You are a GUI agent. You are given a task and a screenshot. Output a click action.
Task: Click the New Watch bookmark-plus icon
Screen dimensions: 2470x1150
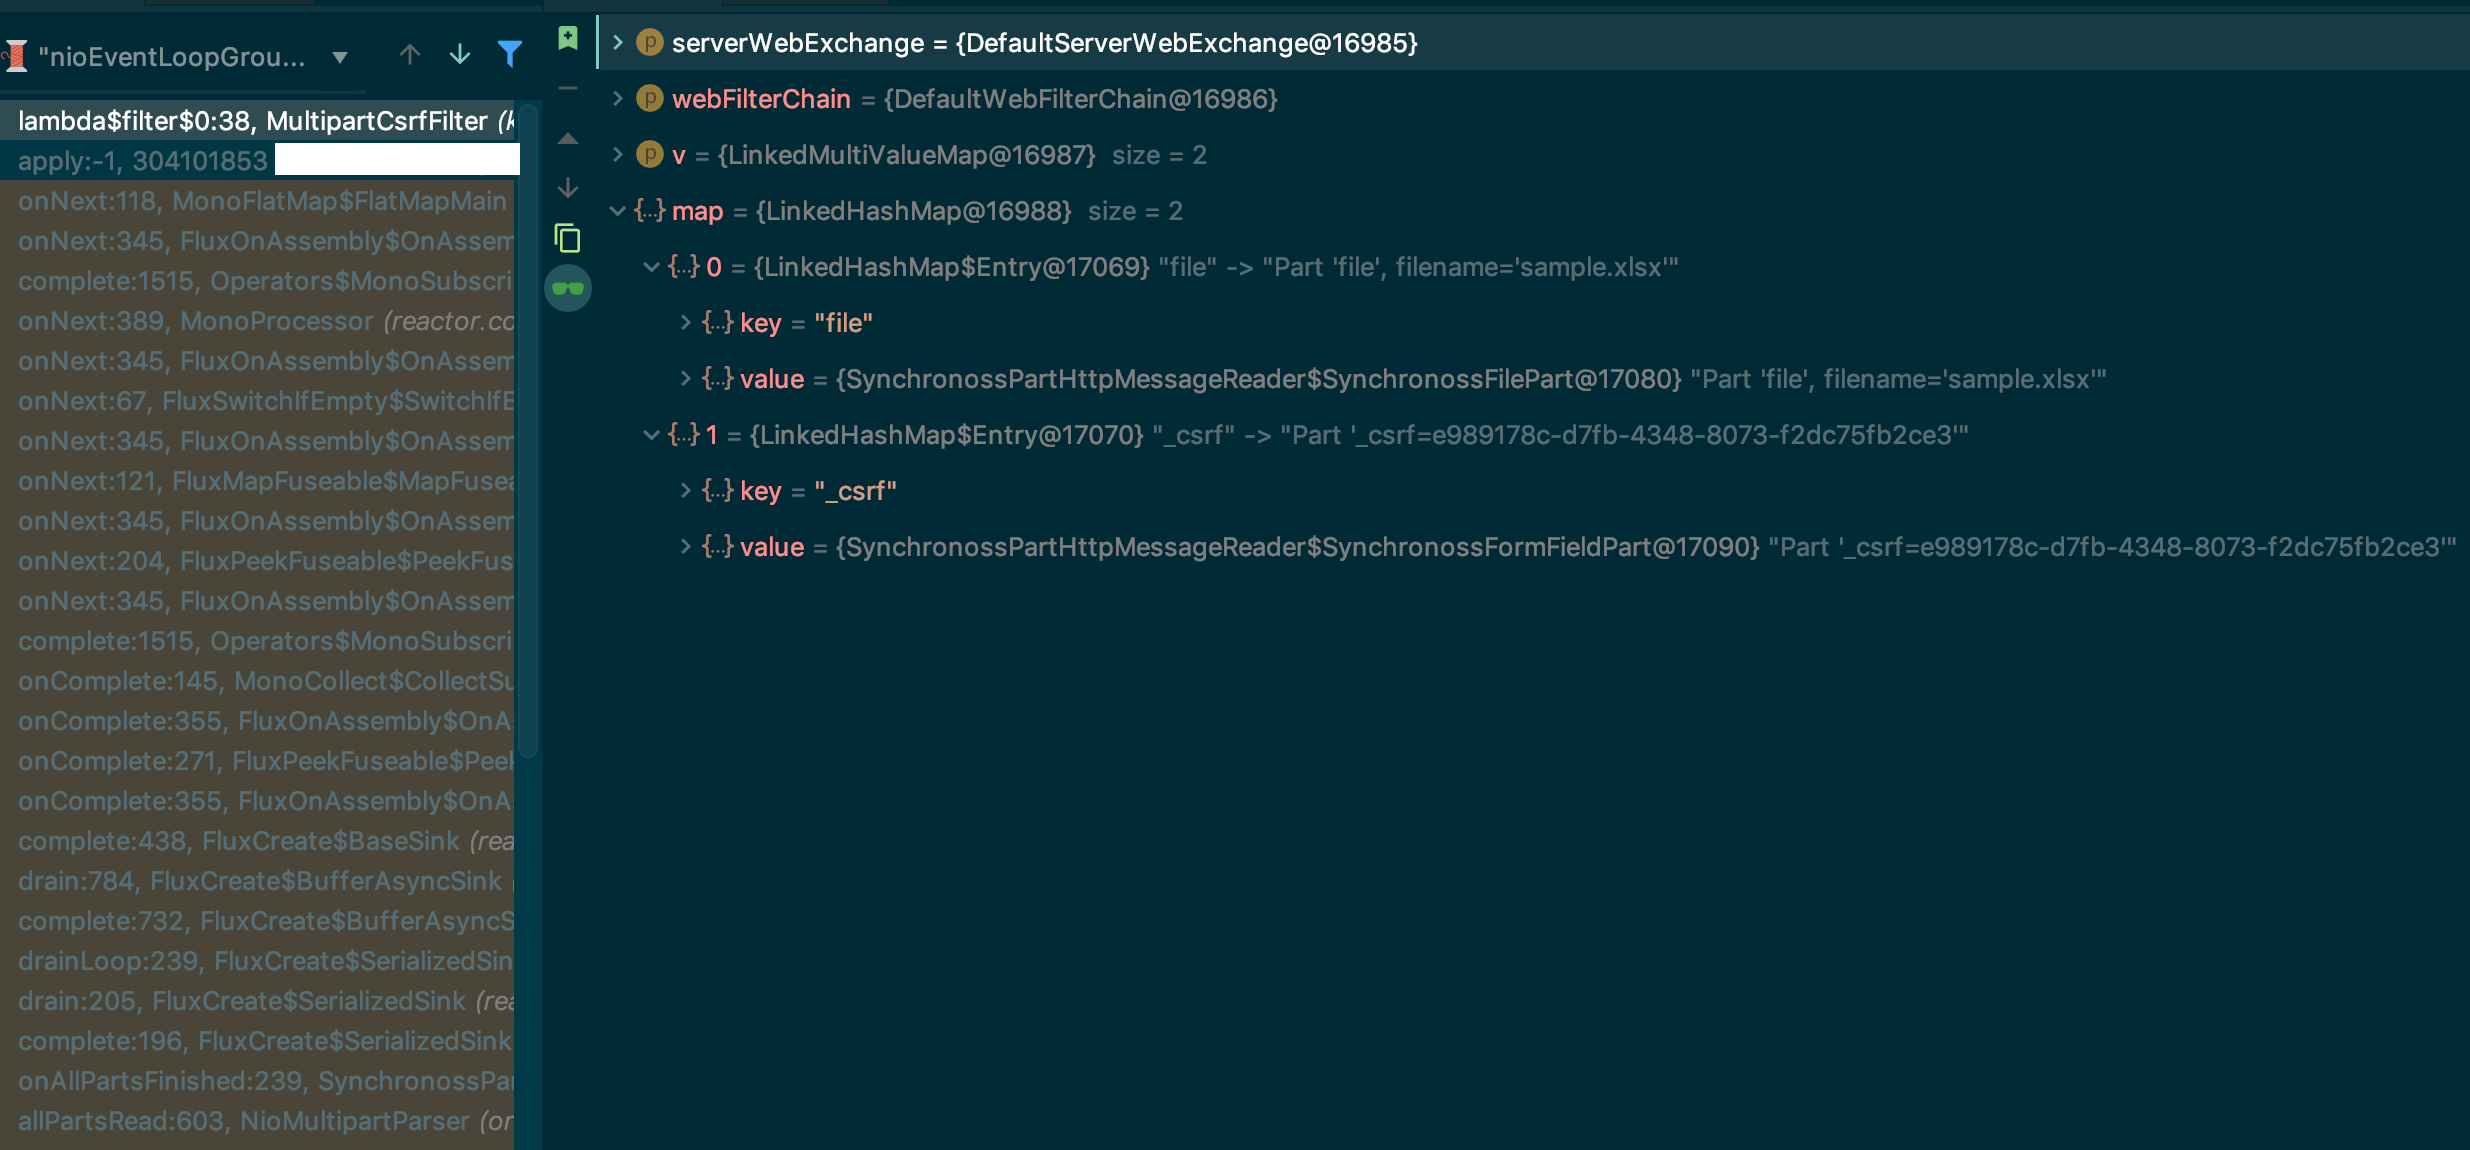click(568, 39)
